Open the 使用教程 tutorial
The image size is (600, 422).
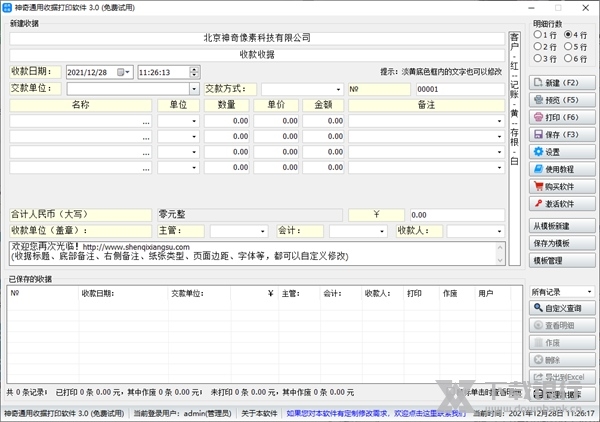[x=561, y=169]
